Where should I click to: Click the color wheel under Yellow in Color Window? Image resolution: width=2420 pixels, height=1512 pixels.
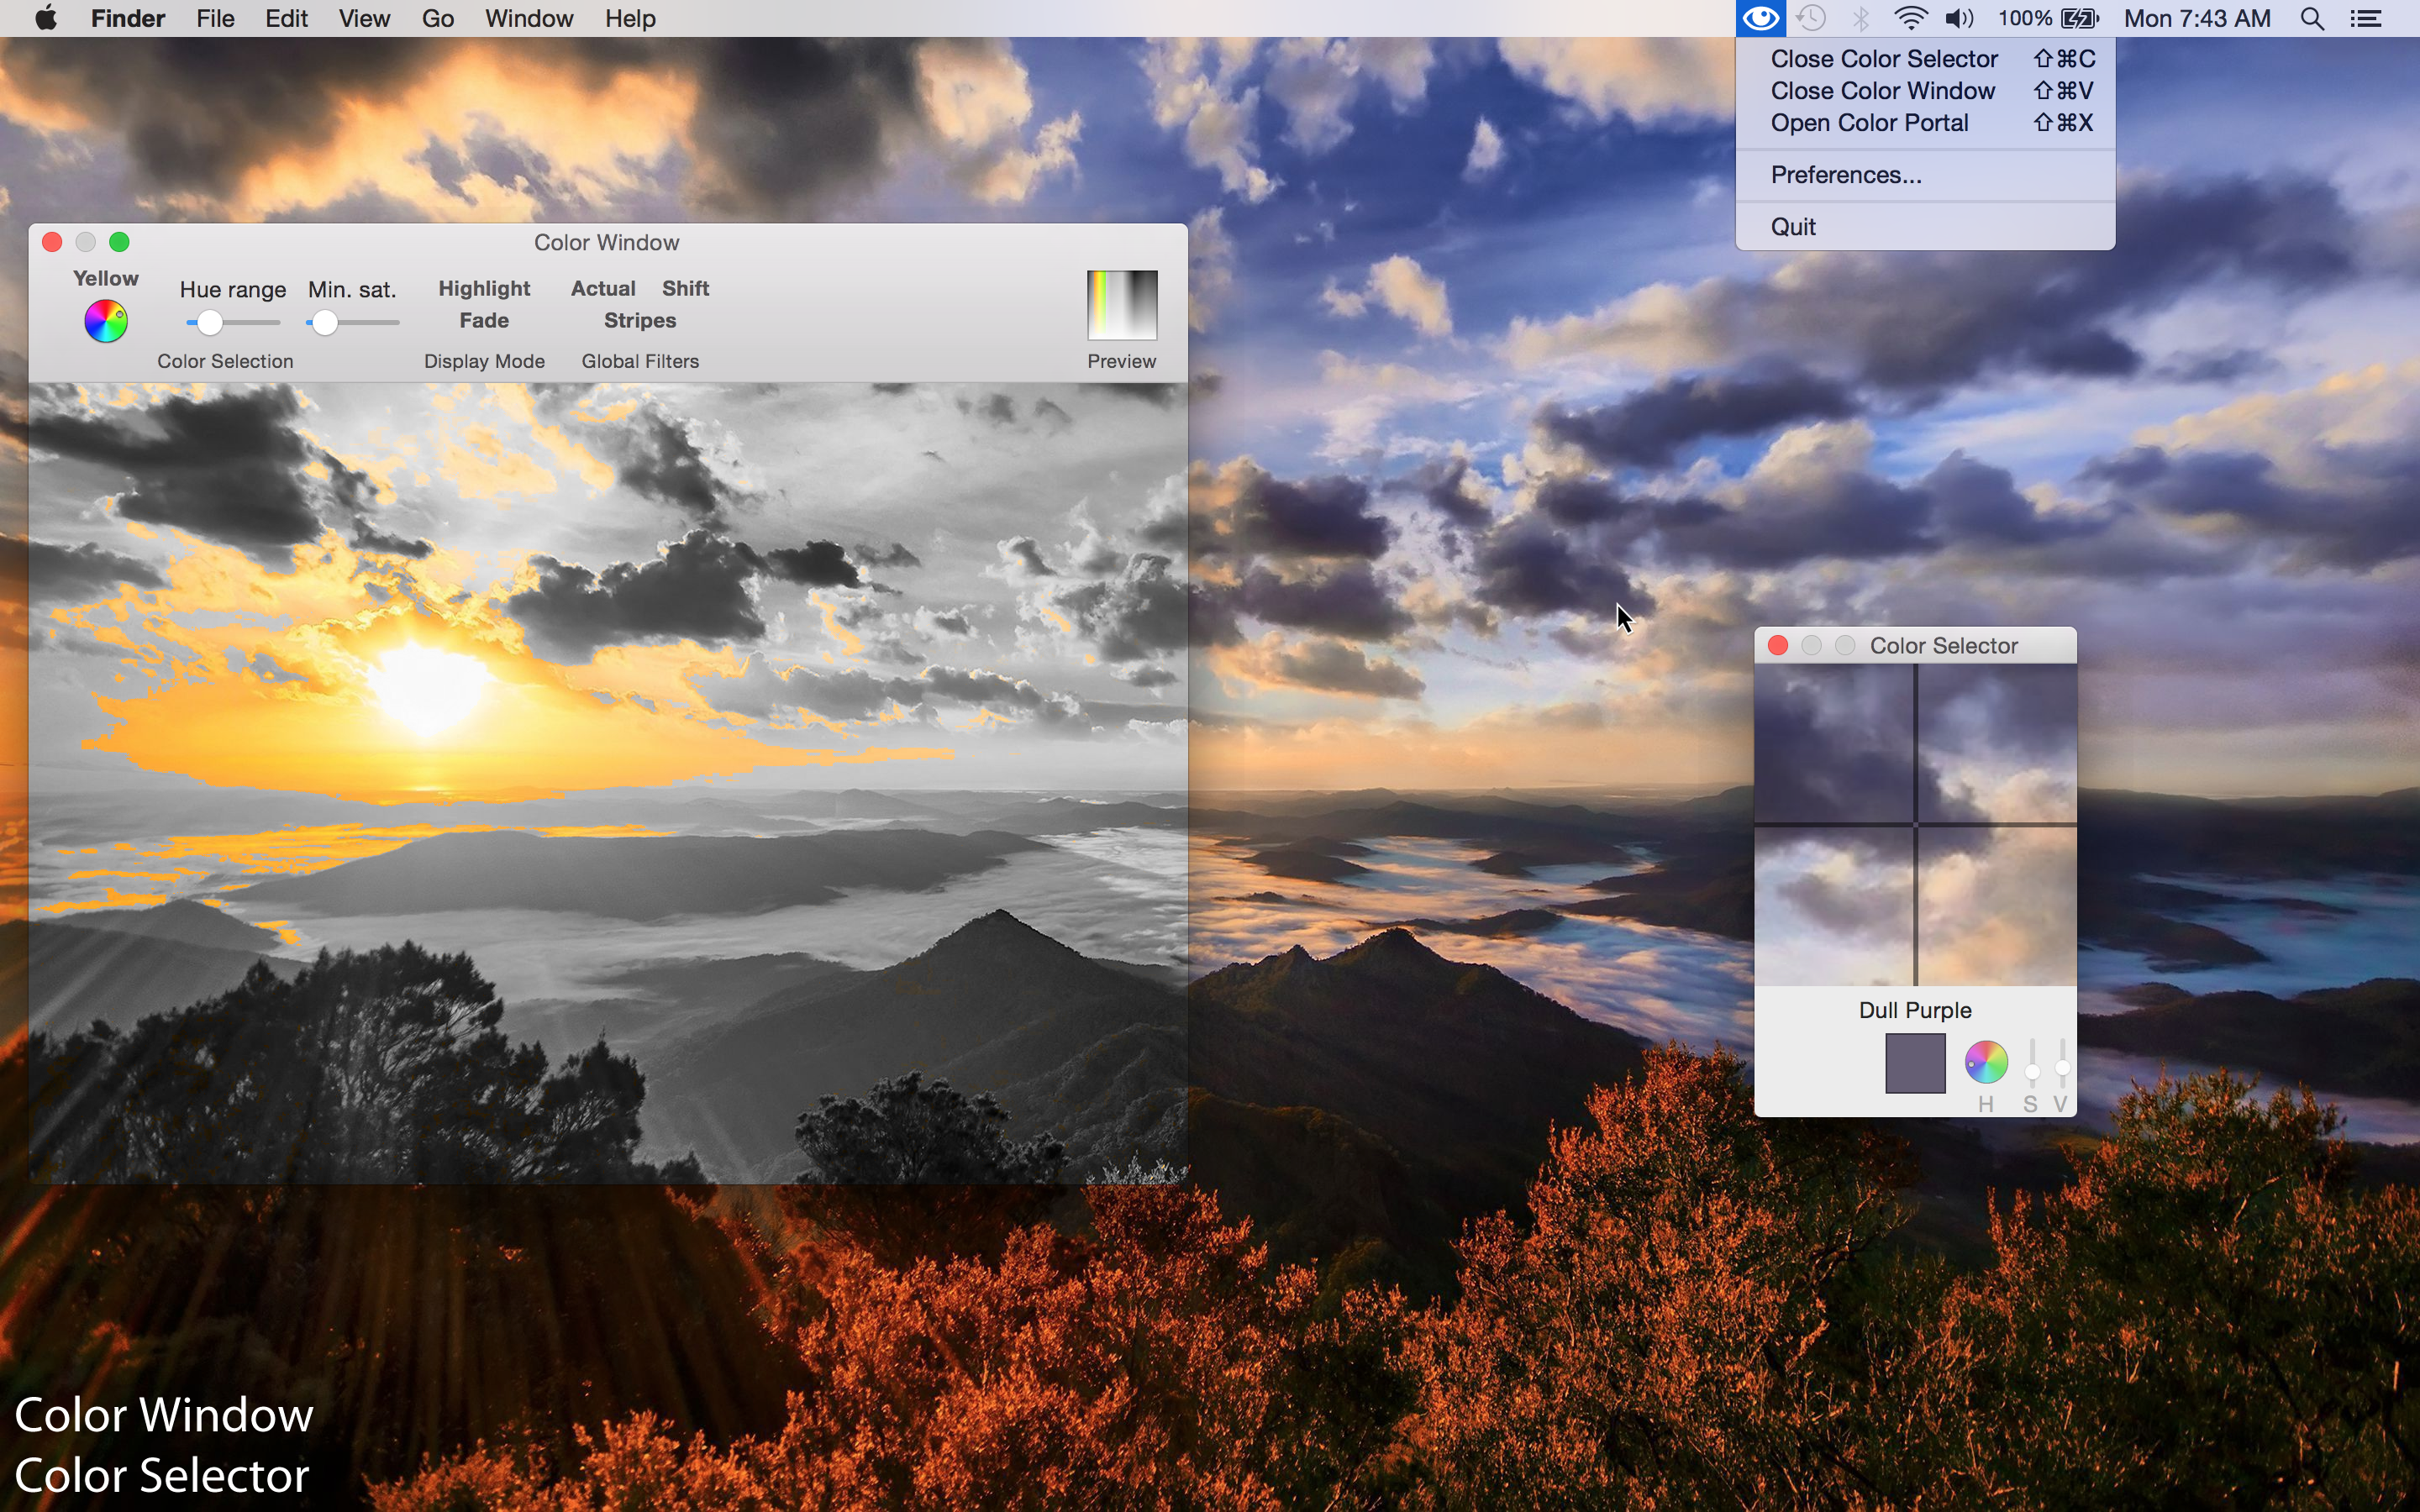click(x=106, y=321)
